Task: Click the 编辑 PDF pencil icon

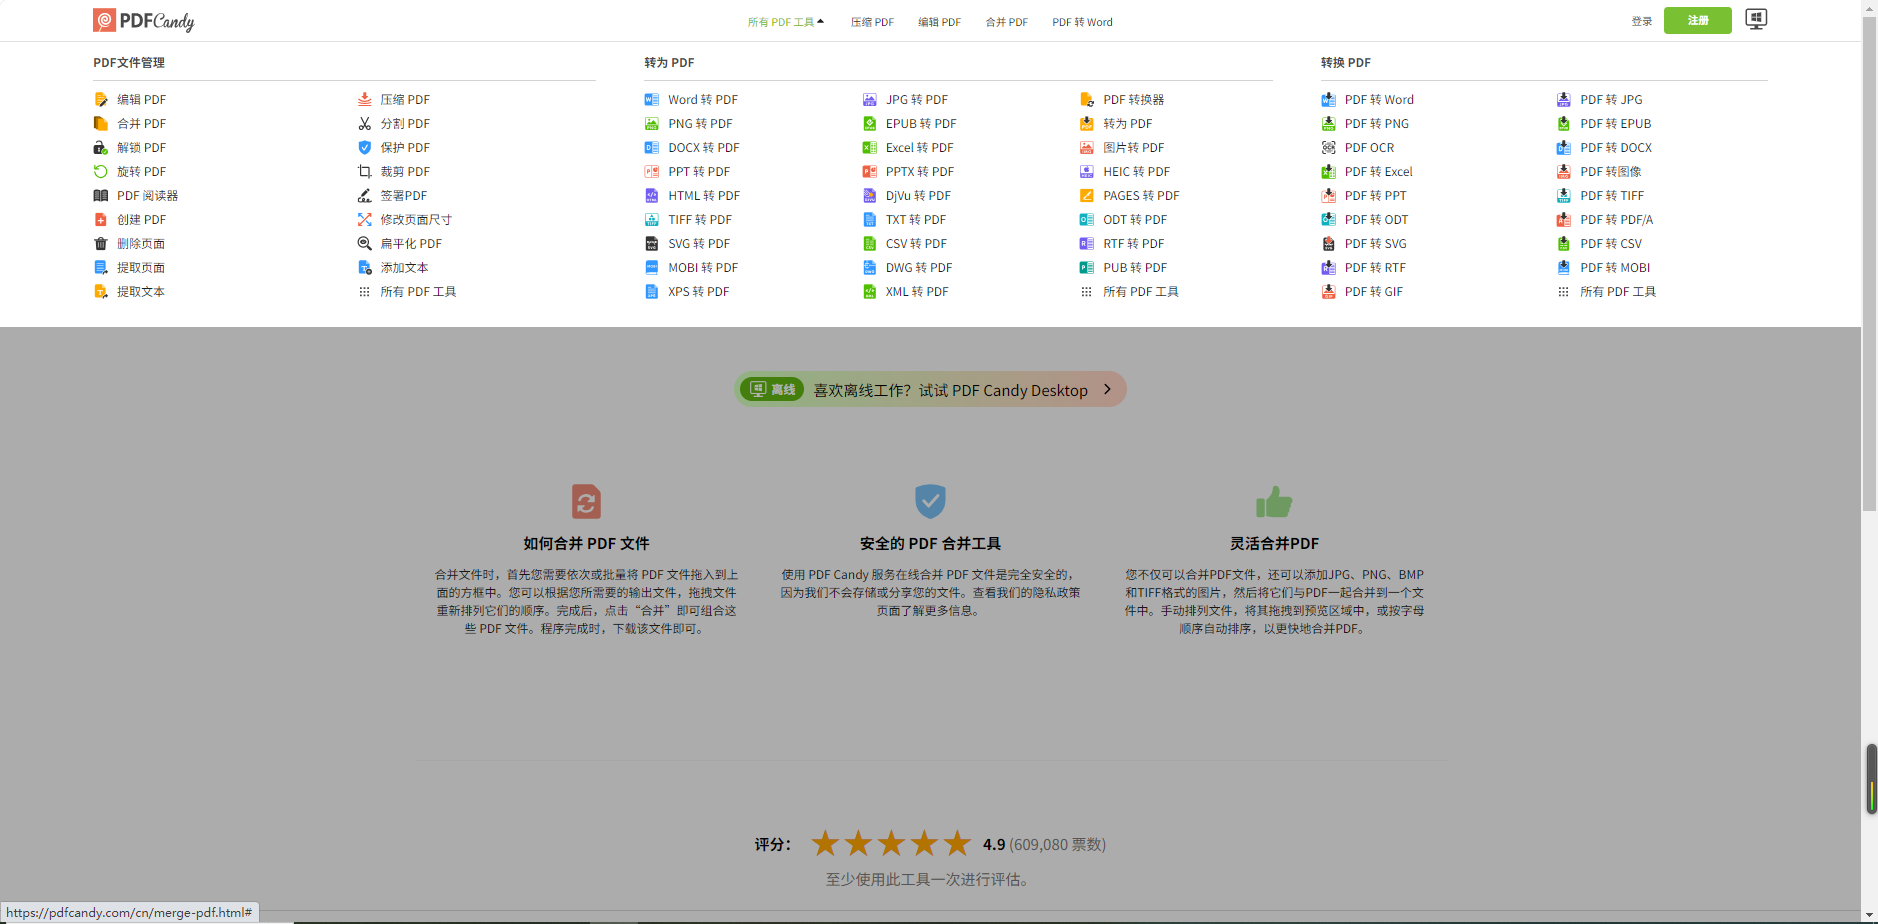Action: [x=101, y=100]
